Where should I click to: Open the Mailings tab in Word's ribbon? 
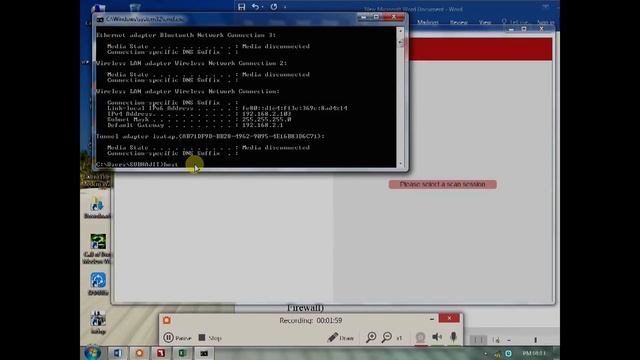[x=427, y=22]
